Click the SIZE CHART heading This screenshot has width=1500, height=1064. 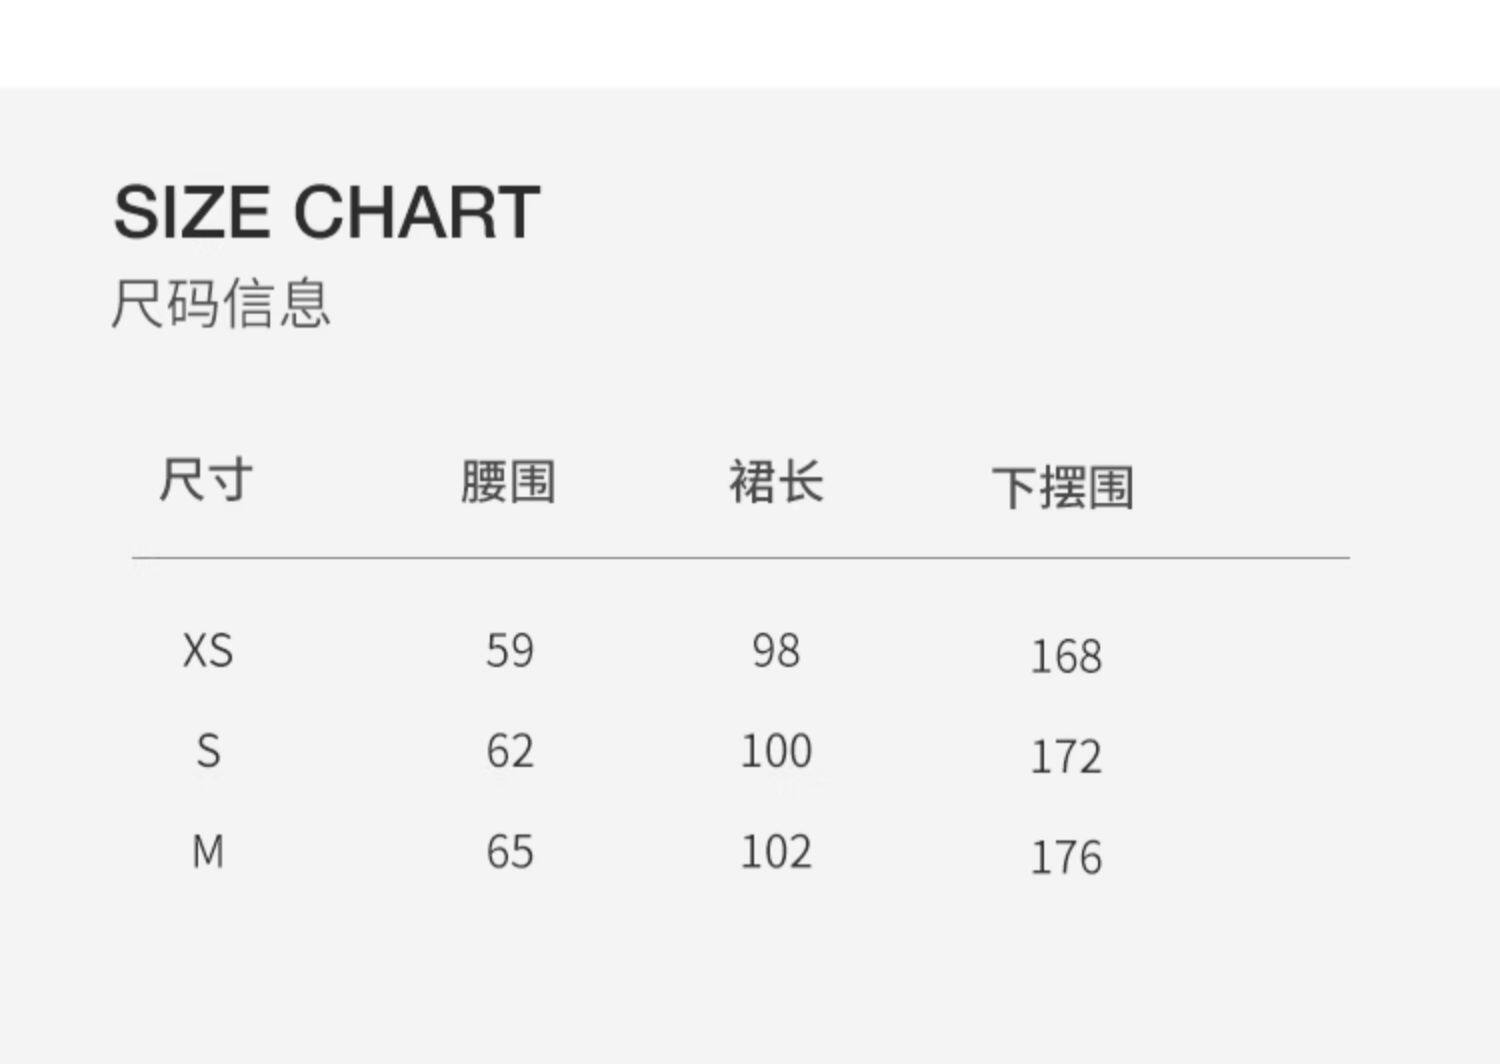click(x=326, y=212)
